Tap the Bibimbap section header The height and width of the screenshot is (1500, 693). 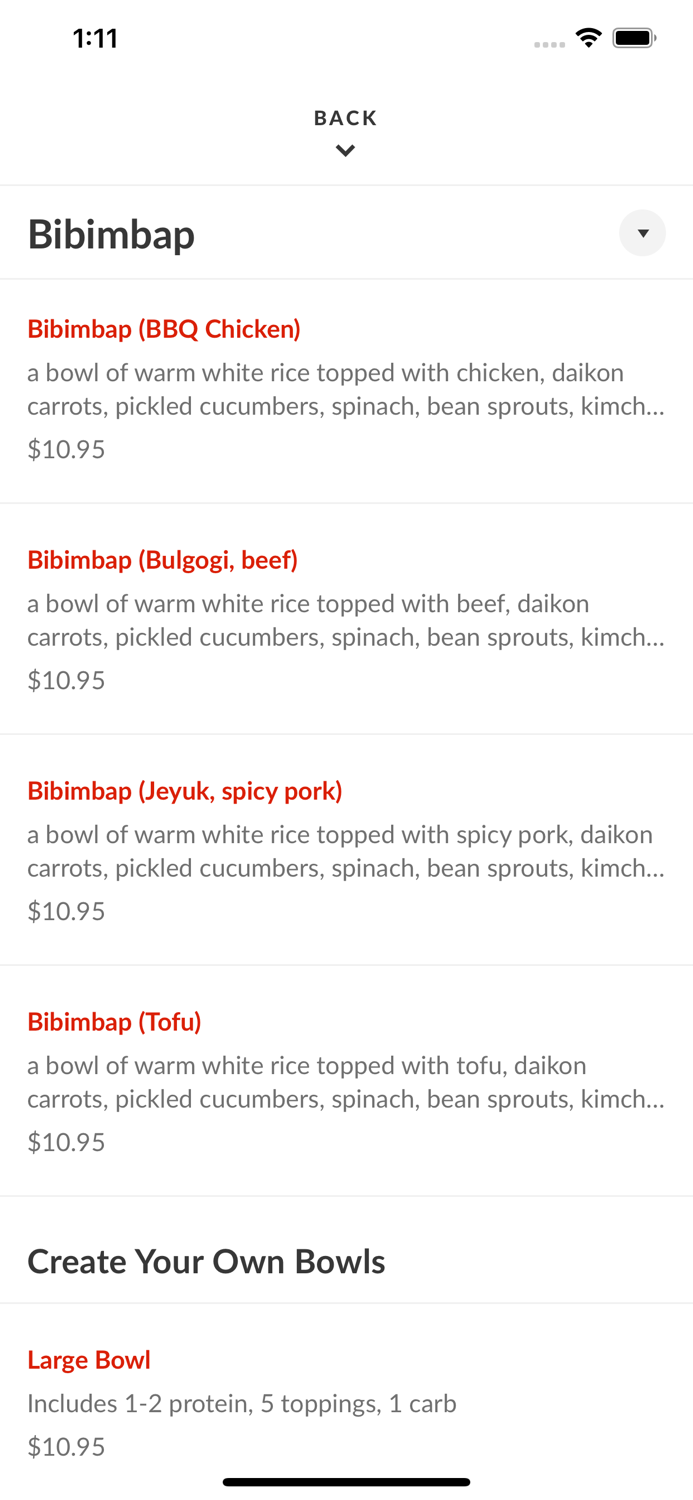tap(110, 233)
